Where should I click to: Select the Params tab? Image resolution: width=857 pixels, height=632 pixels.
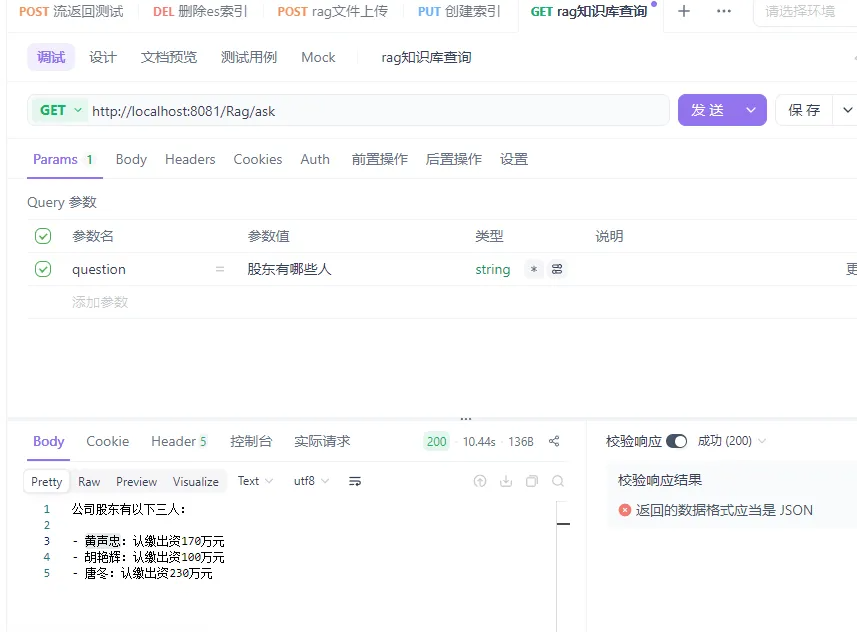[63, 159]
